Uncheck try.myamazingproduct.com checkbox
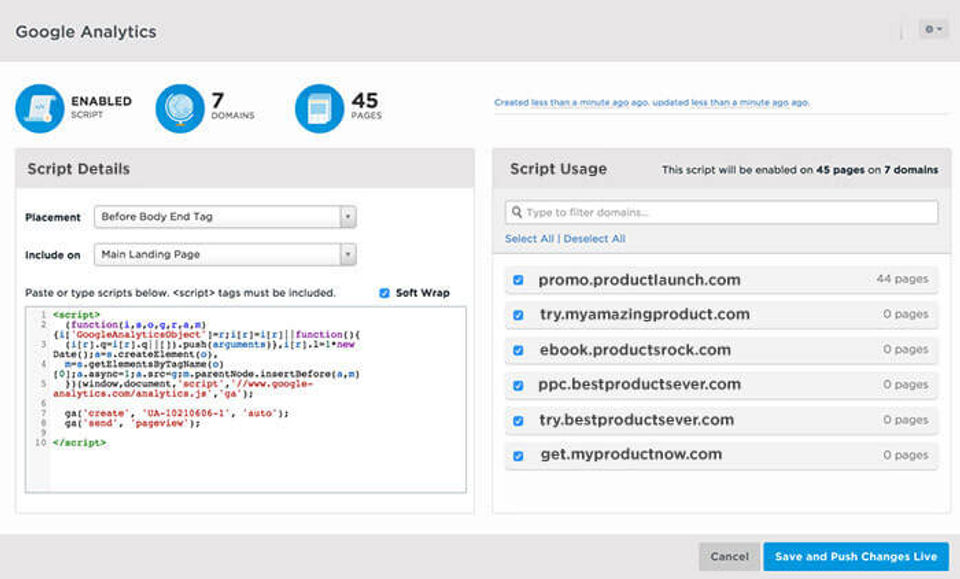 (518, 315)
